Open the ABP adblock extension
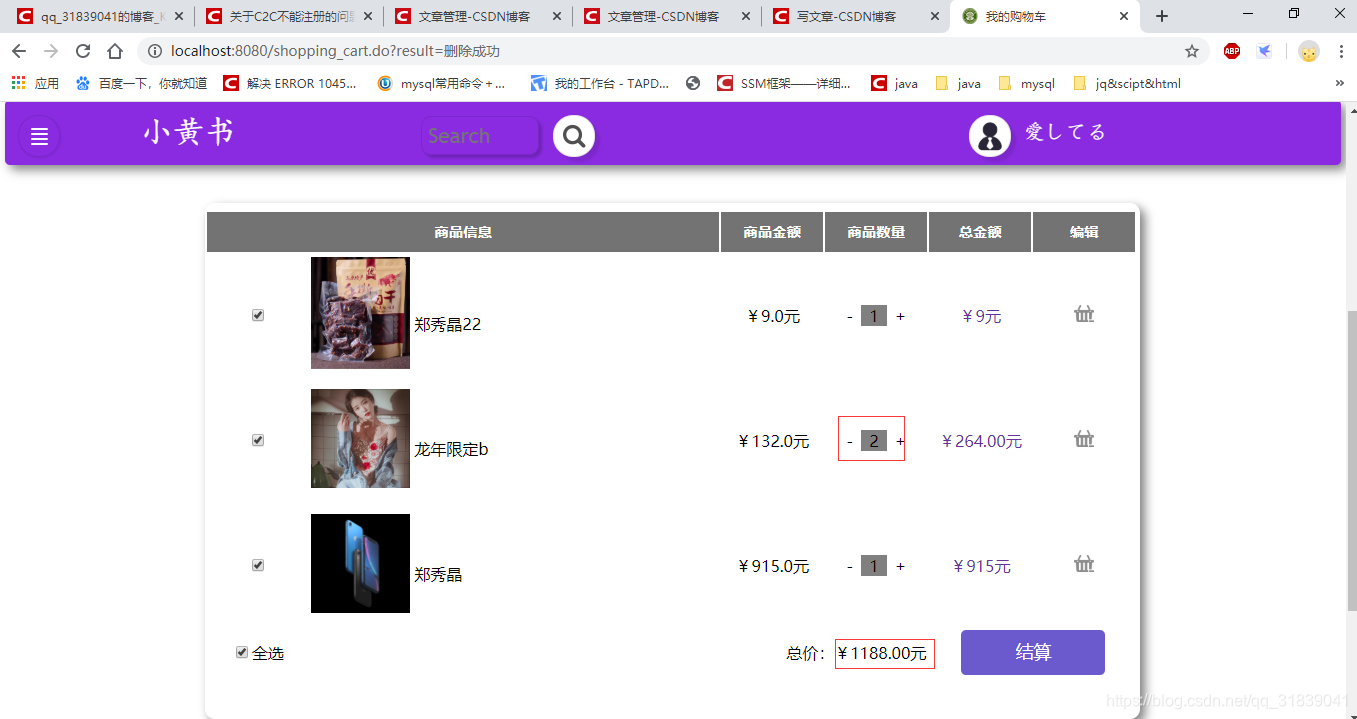Viewport: 1357px width, 719px height. tap(1232, 51)
